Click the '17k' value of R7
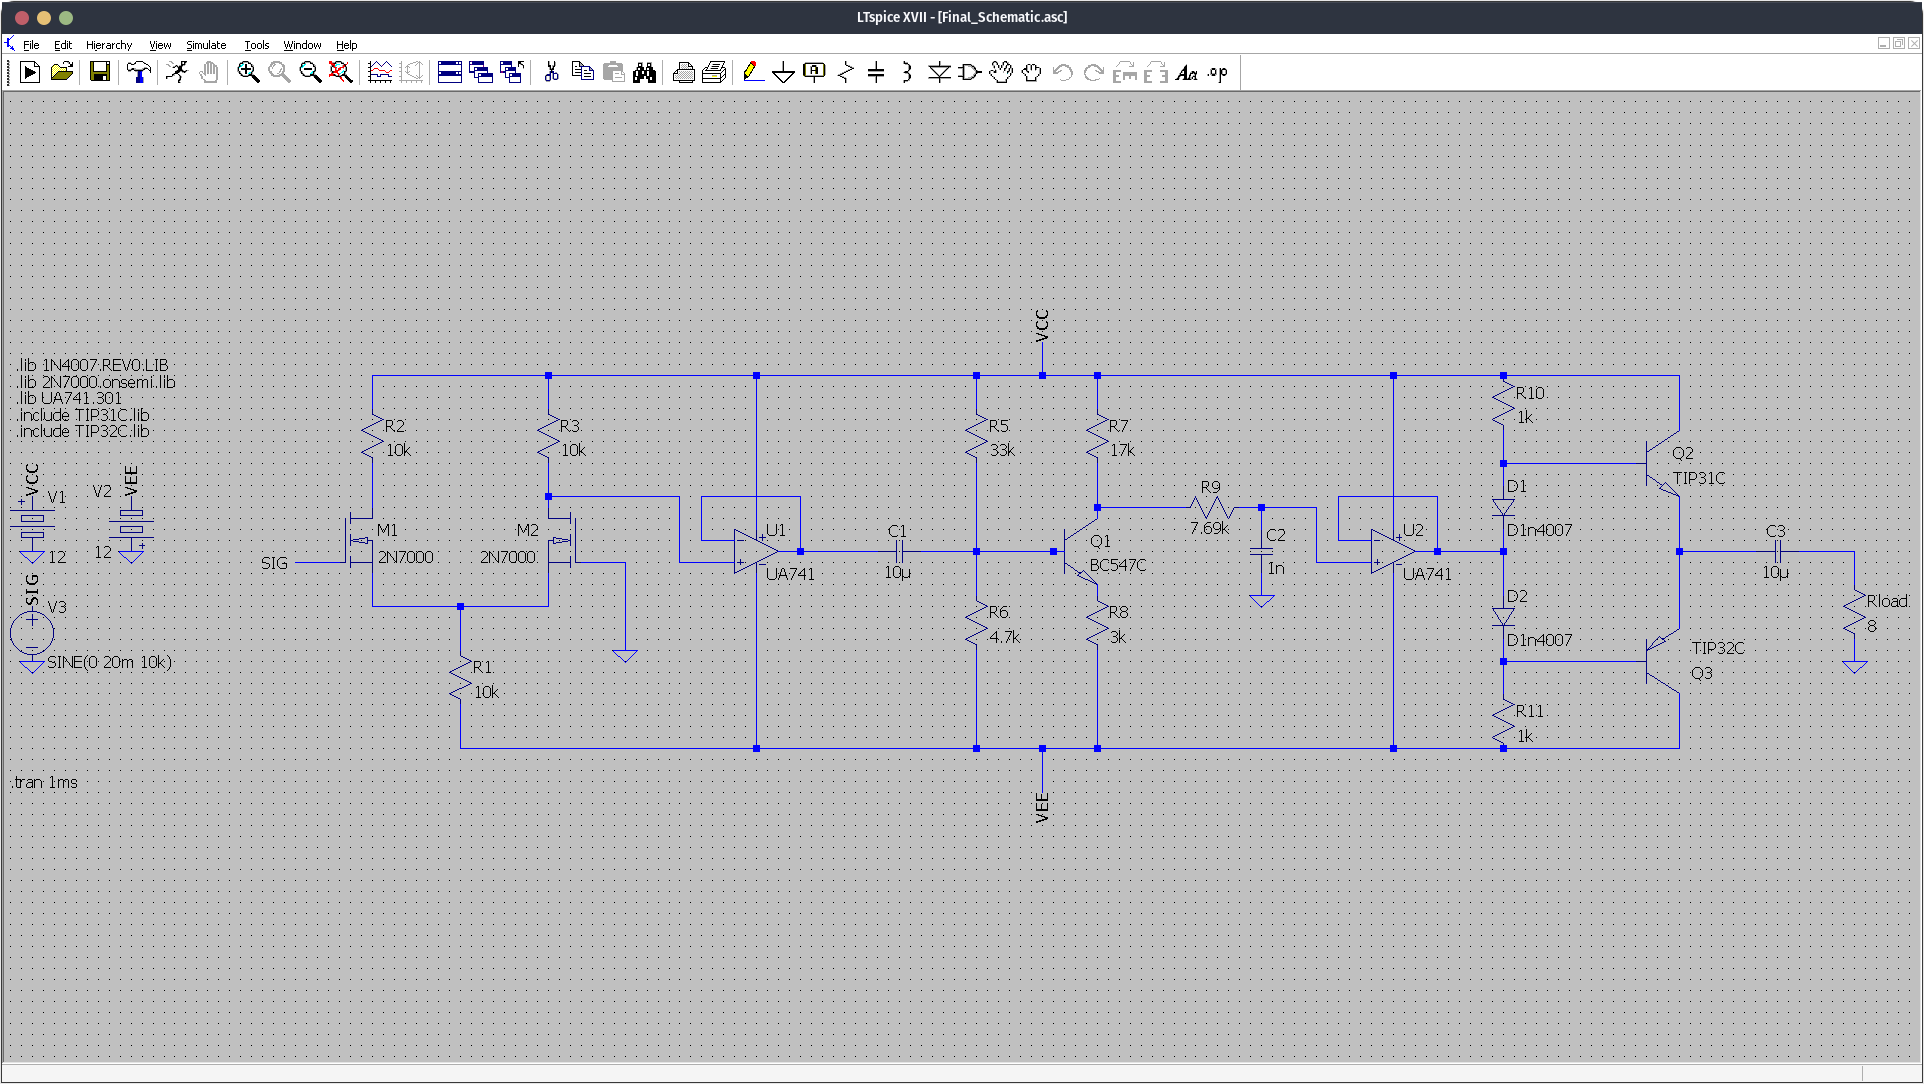 1122,450
